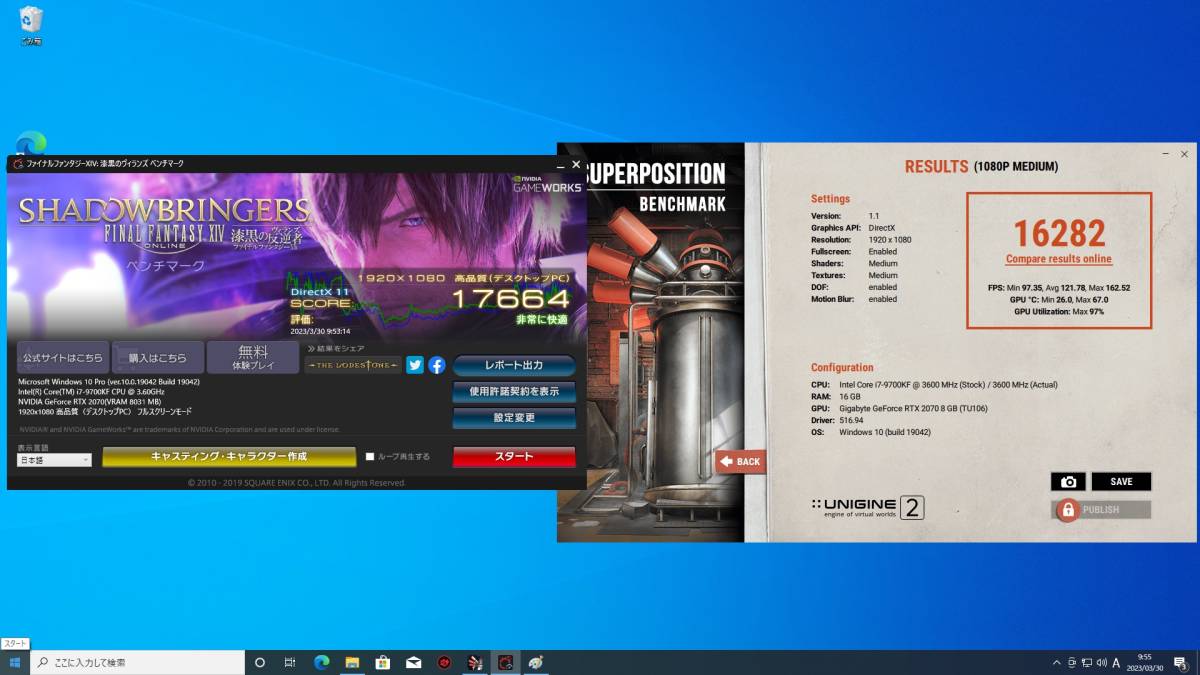Click the 非常に快適 rating text

(x=542, y=319)
